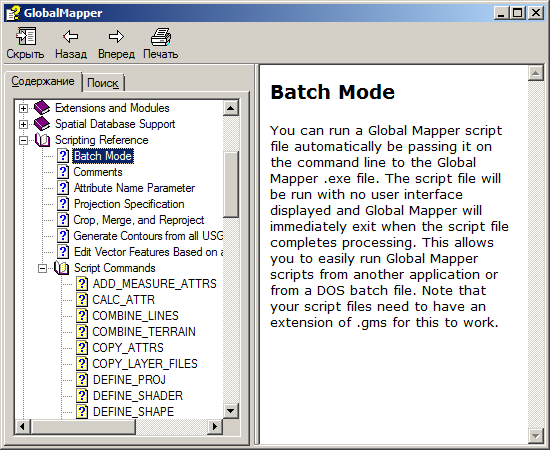550x450 pixels.
Task: Click the topic icon beside DEFINE_SHAPE
Action: [x=82, y=411]
